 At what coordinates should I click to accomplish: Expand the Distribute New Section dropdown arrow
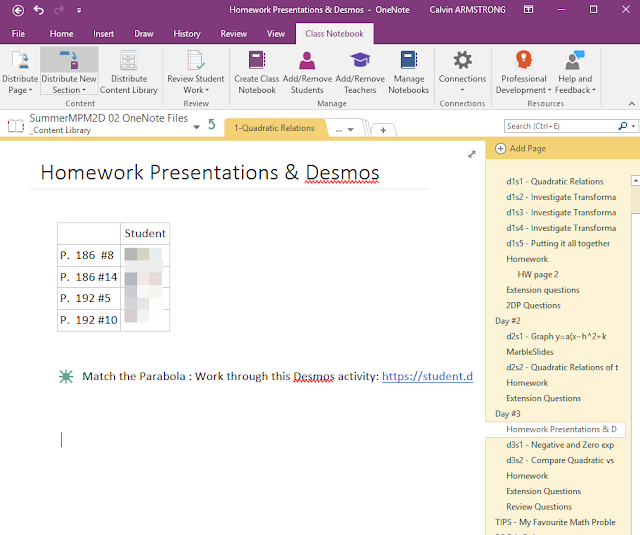[x=84, y=90]
